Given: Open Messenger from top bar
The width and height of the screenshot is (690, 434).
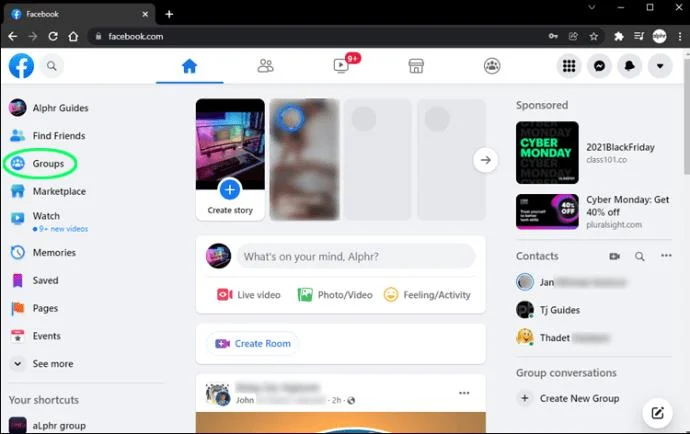Looking at the screenshot, I should (x=599, y=66).
